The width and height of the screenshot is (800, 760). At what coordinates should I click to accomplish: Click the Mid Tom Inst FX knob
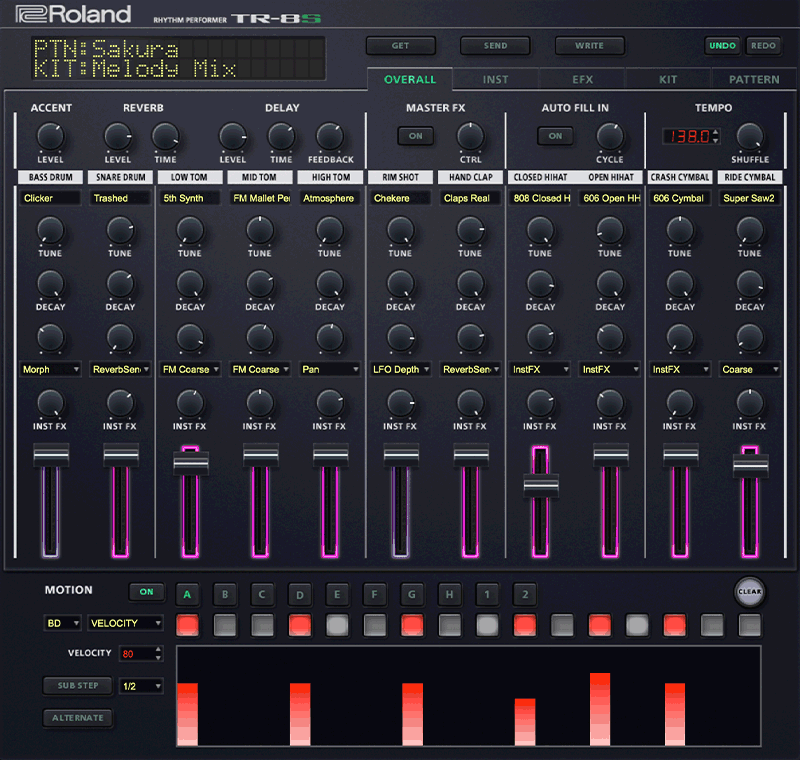point(260,403)
